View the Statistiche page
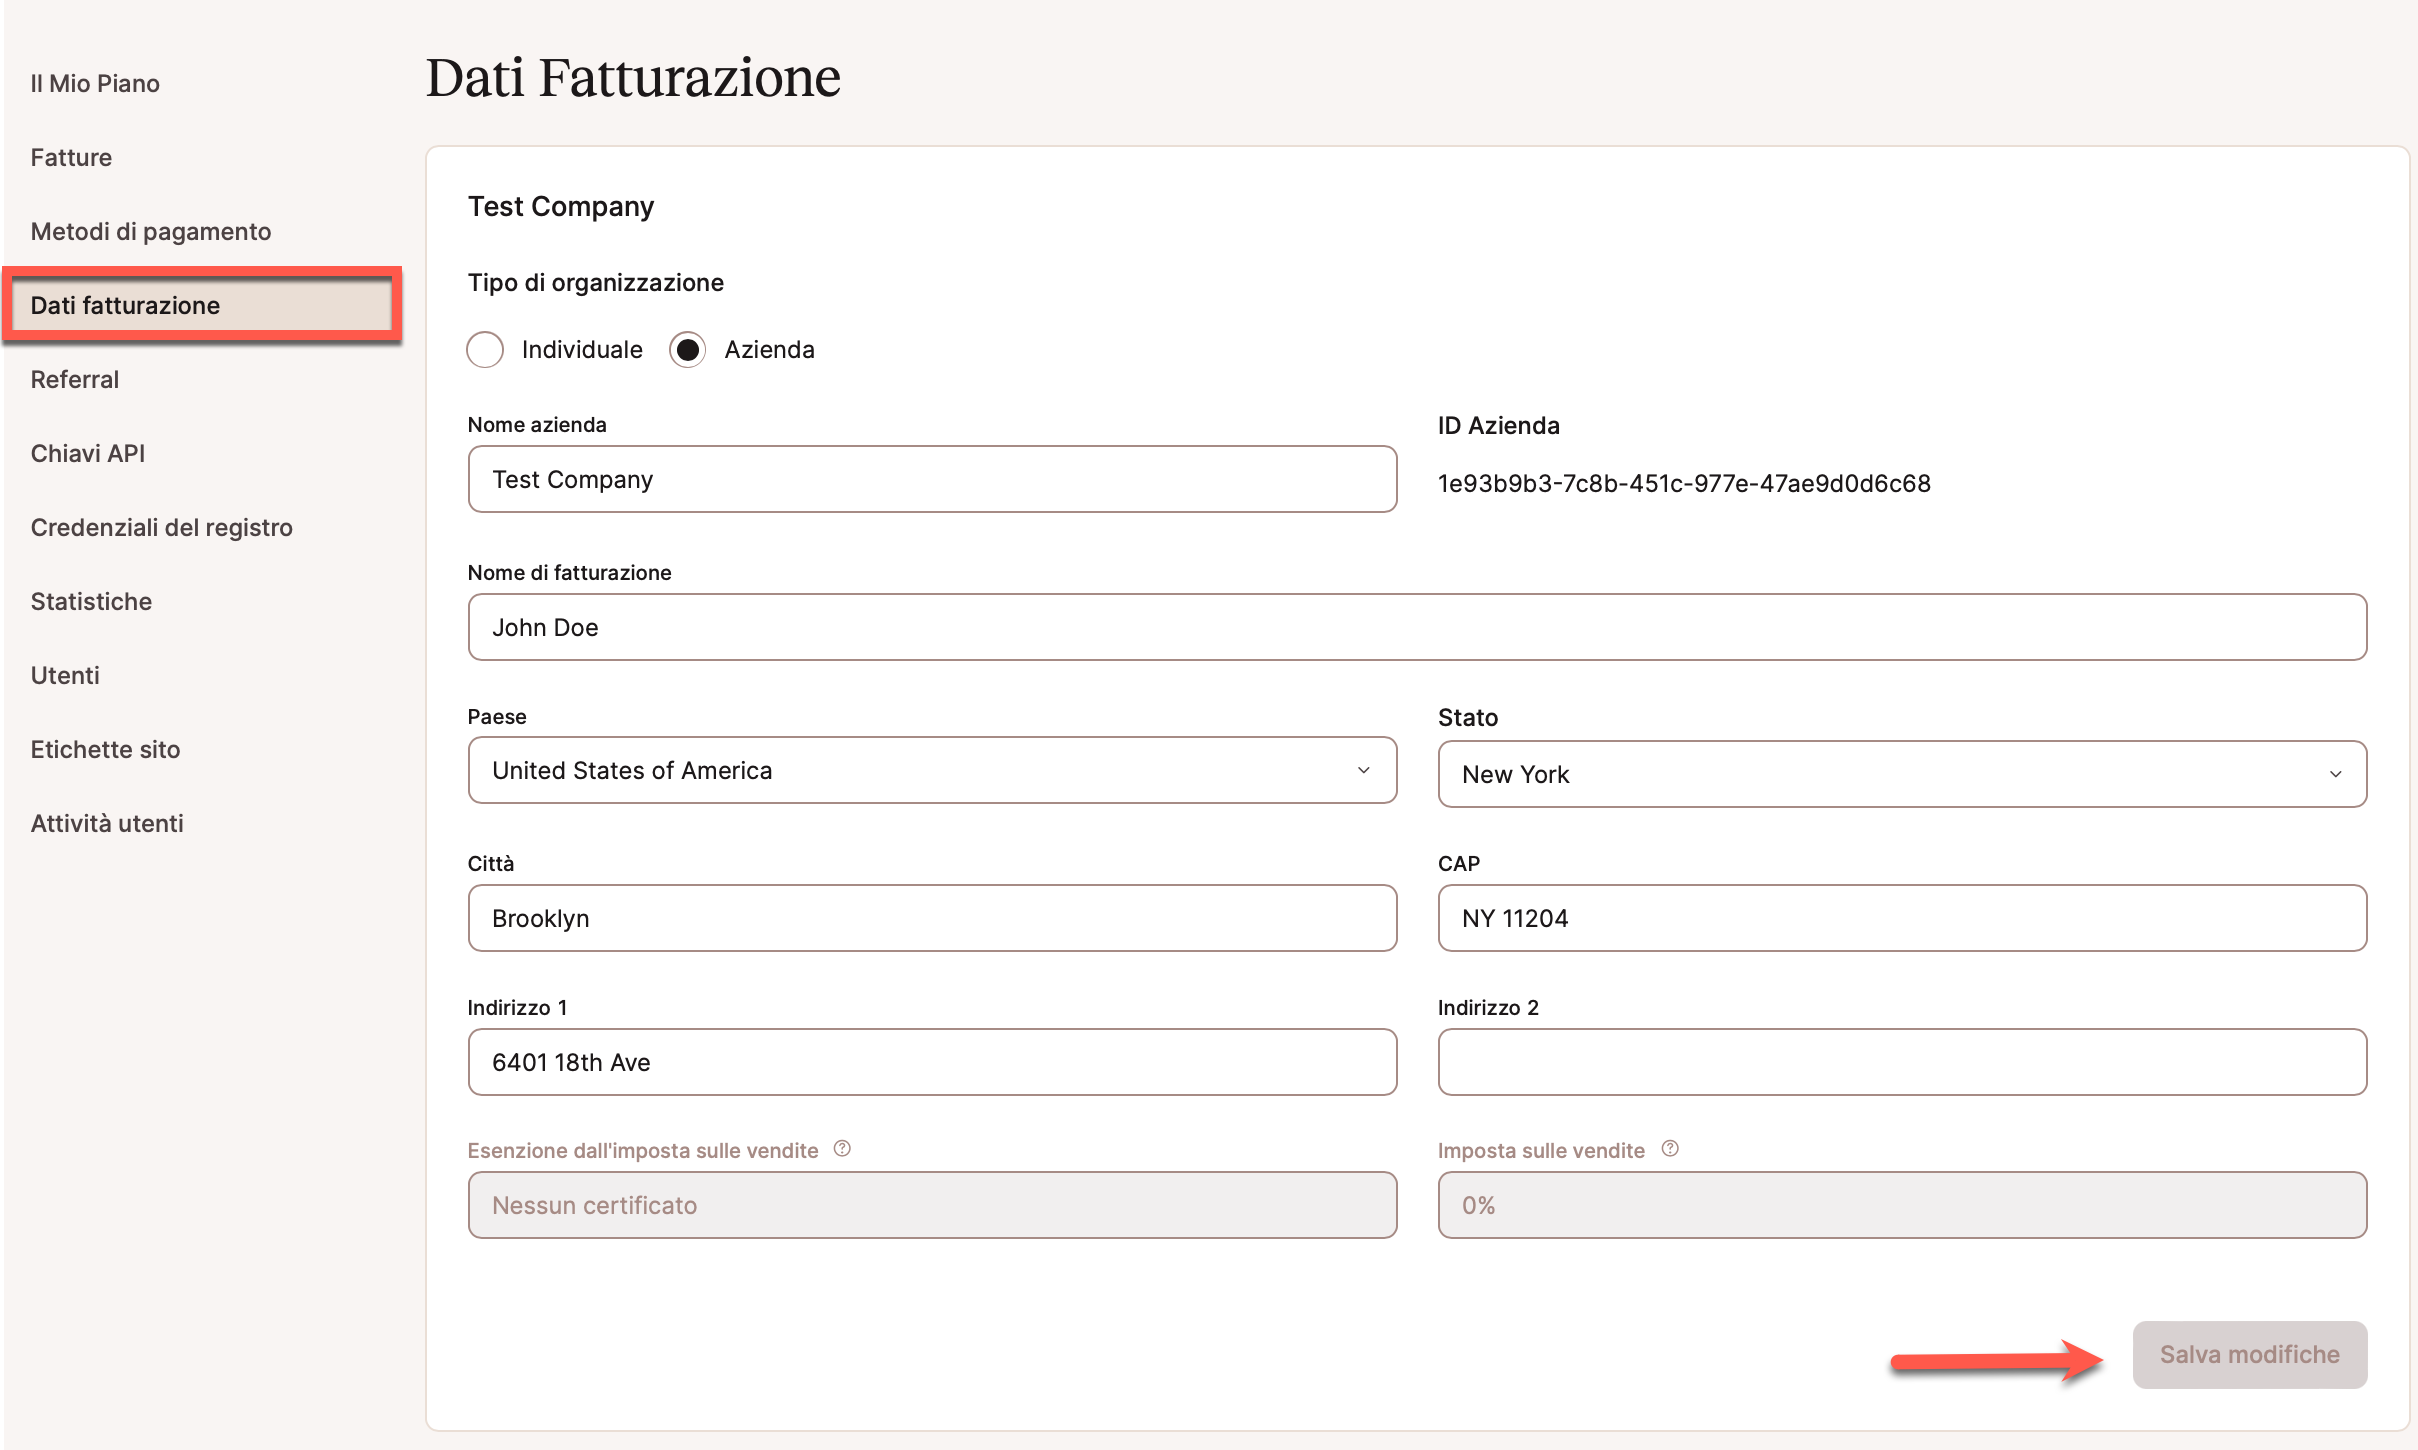The image size is (2418, 1450). click(91, 601)
